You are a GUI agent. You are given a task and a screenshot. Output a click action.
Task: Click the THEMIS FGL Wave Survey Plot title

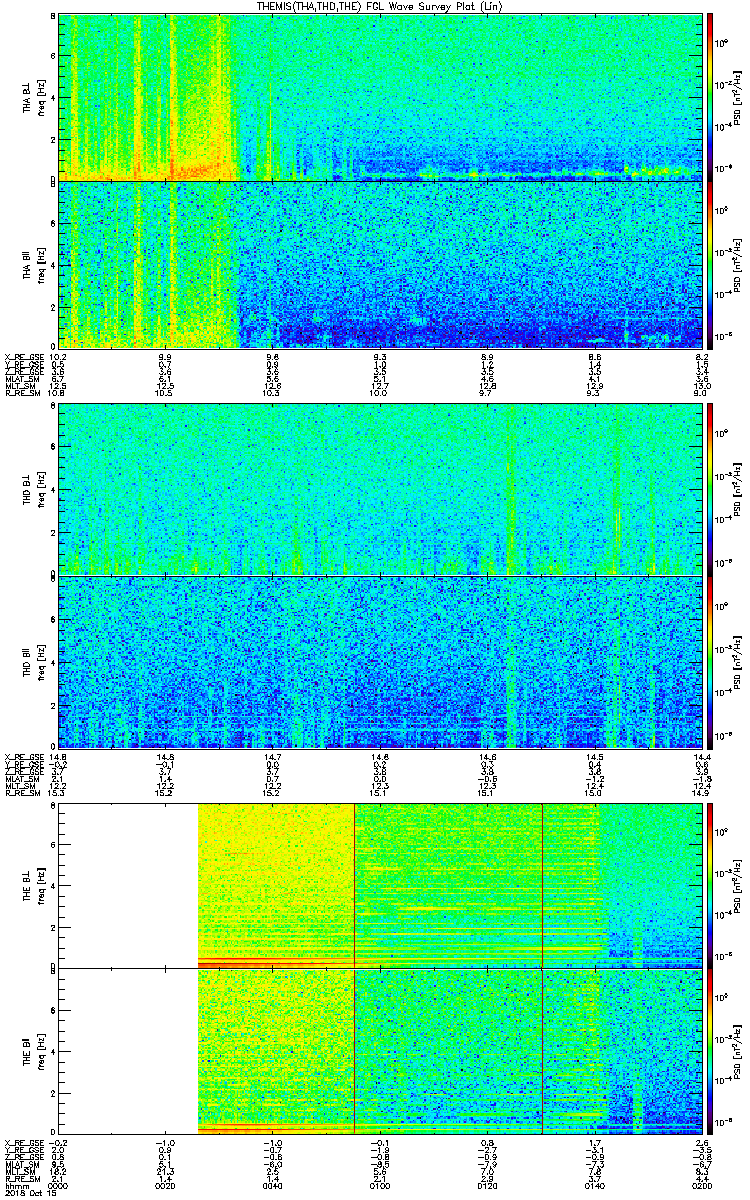coord(379,6)
